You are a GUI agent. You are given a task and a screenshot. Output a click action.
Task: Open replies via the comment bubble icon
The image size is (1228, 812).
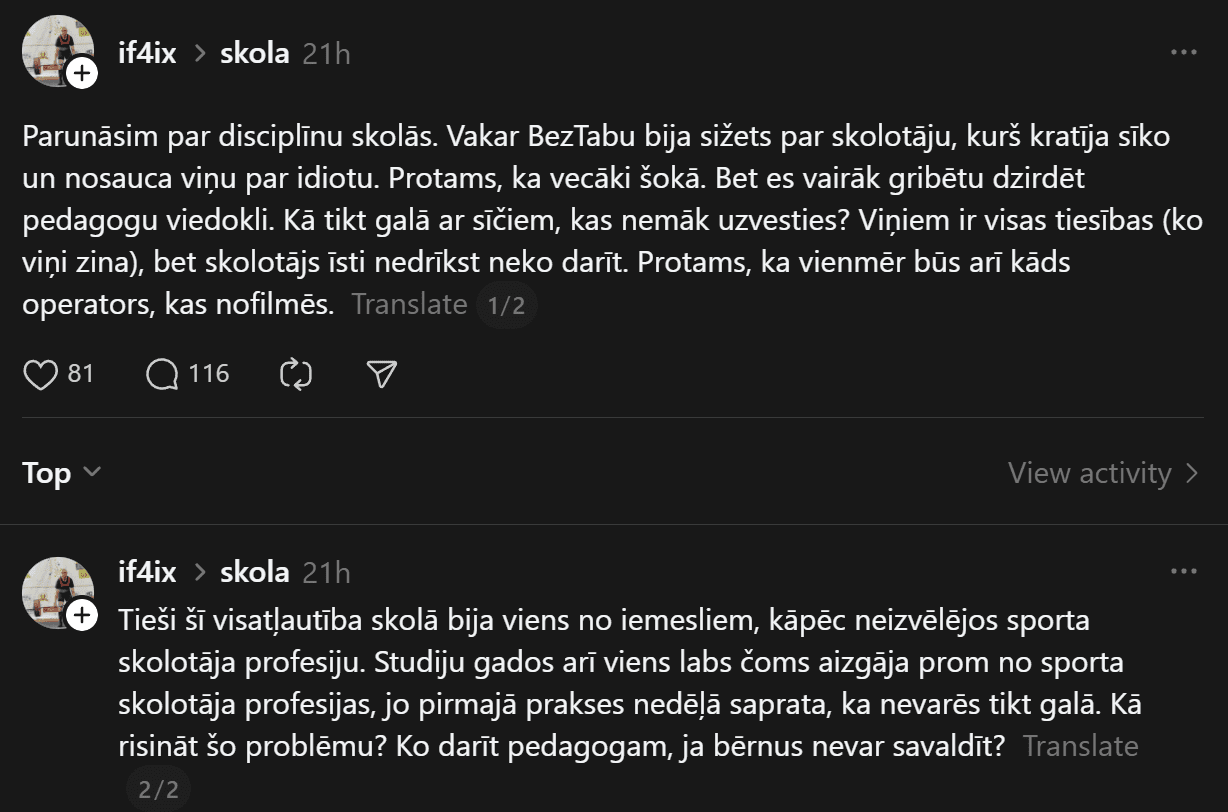coord(162,375)
